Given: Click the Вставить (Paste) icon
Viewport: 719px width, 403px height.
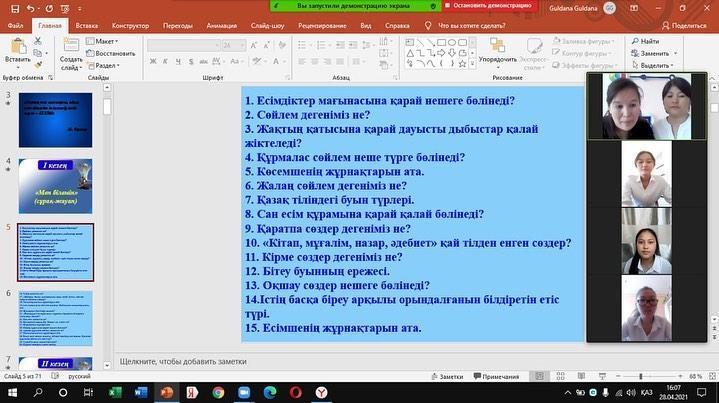Looking at the screenshot, I should (18, 53).
